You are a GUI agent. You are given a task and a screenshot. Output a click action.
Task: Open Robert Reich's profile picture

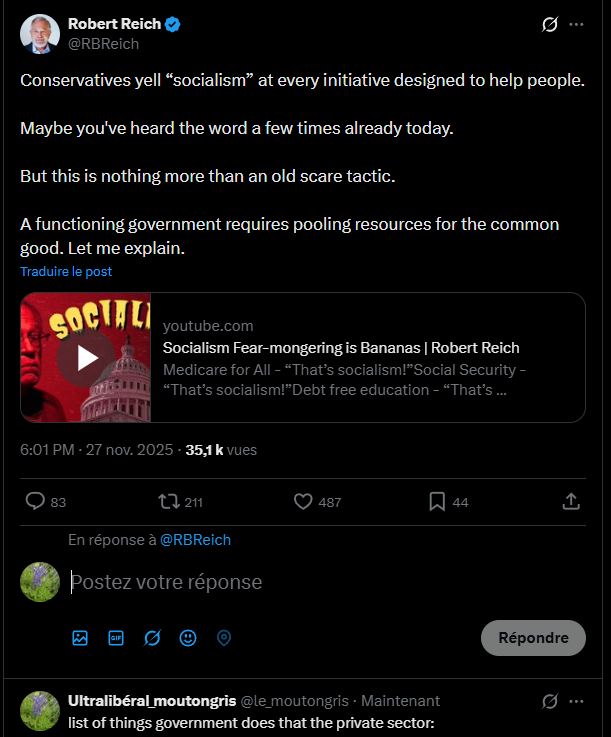(40, 34)
